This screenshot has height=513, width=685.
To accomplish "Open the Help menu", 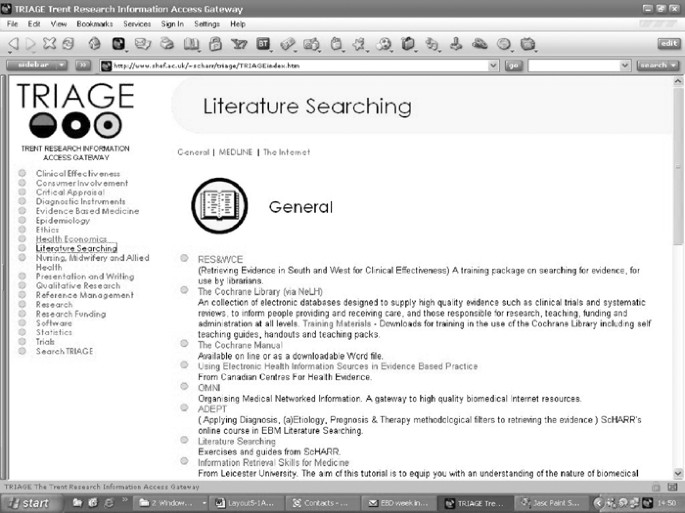I will tap(238, 24).
